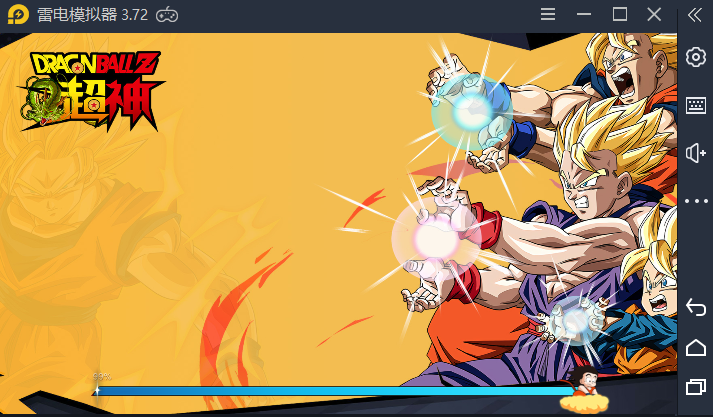Click the 99% loading percentage text

click(102, 377)
